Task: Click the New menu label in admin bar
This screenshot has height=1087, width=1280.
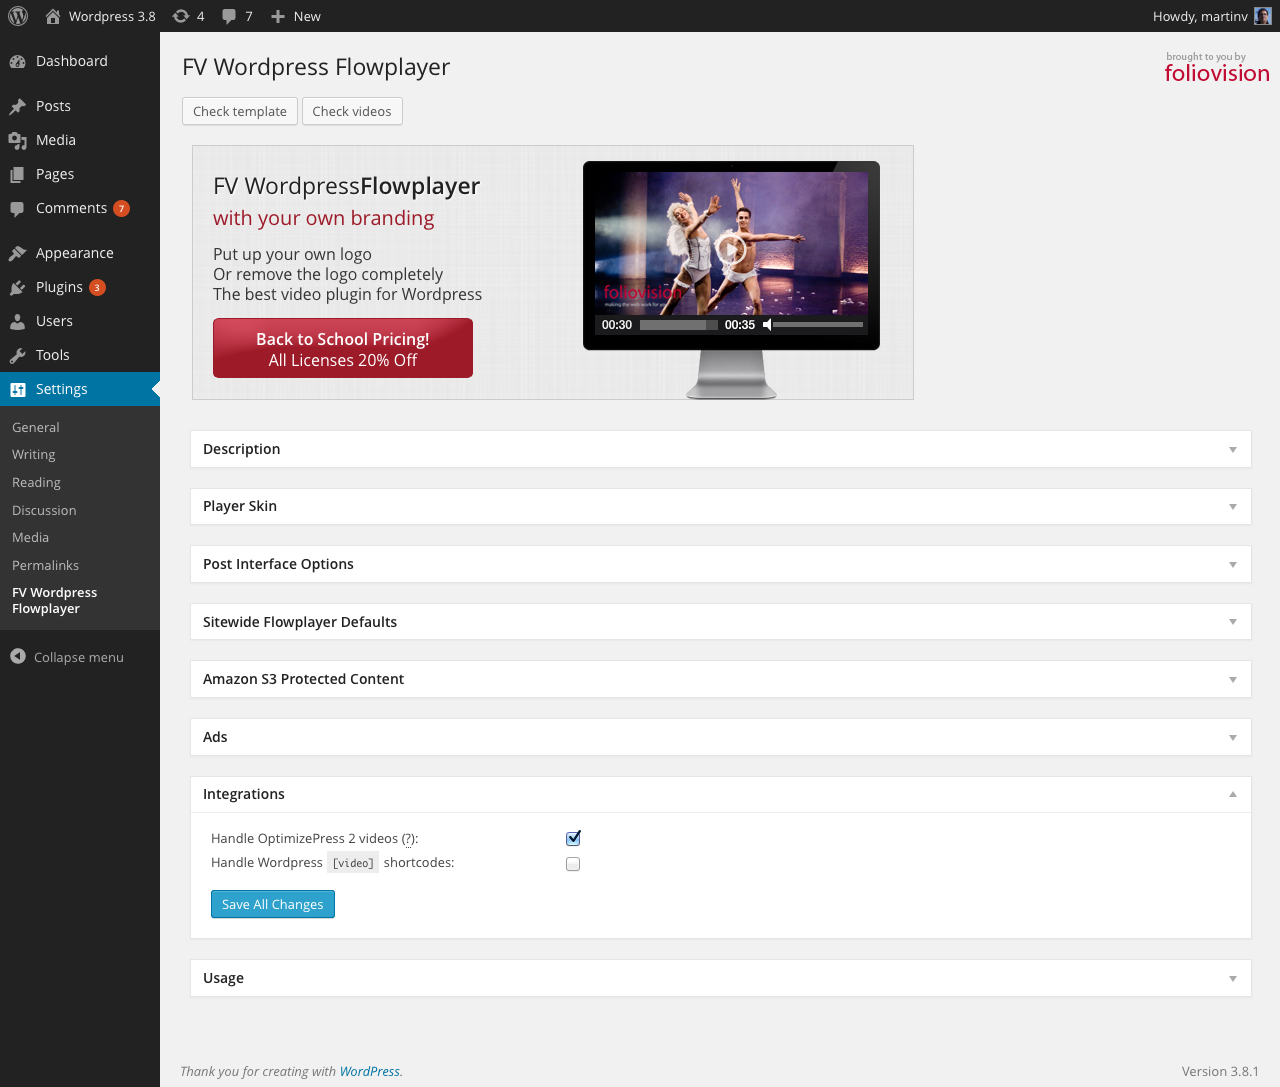Action: 307,16
